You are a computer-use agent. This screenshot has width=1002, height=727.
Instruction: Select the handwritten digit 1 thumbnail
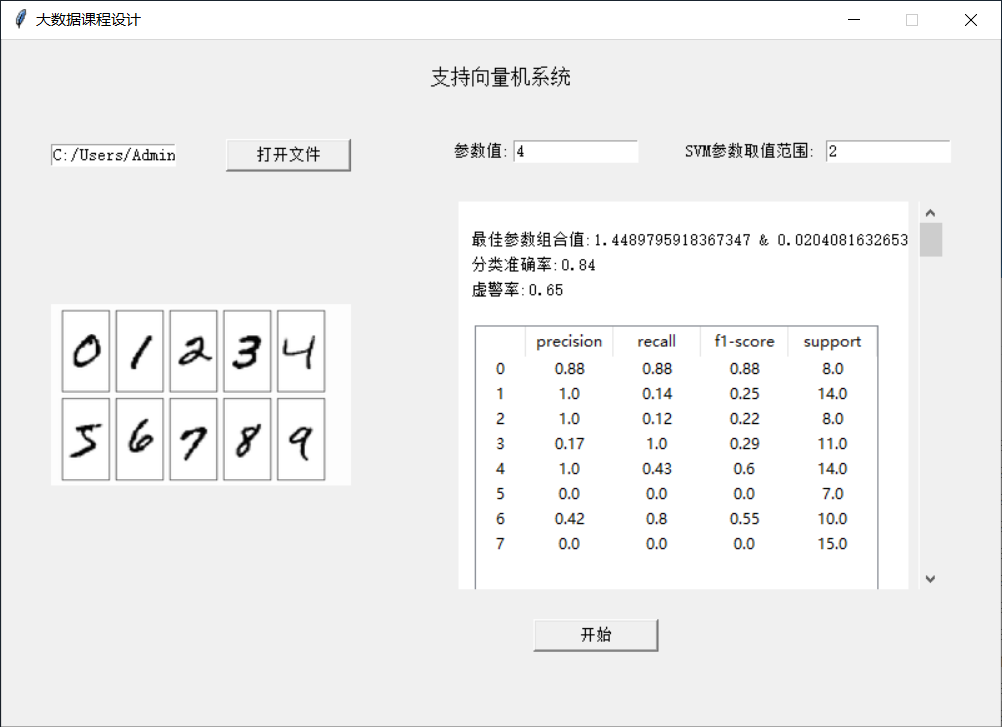pos(139,352)
